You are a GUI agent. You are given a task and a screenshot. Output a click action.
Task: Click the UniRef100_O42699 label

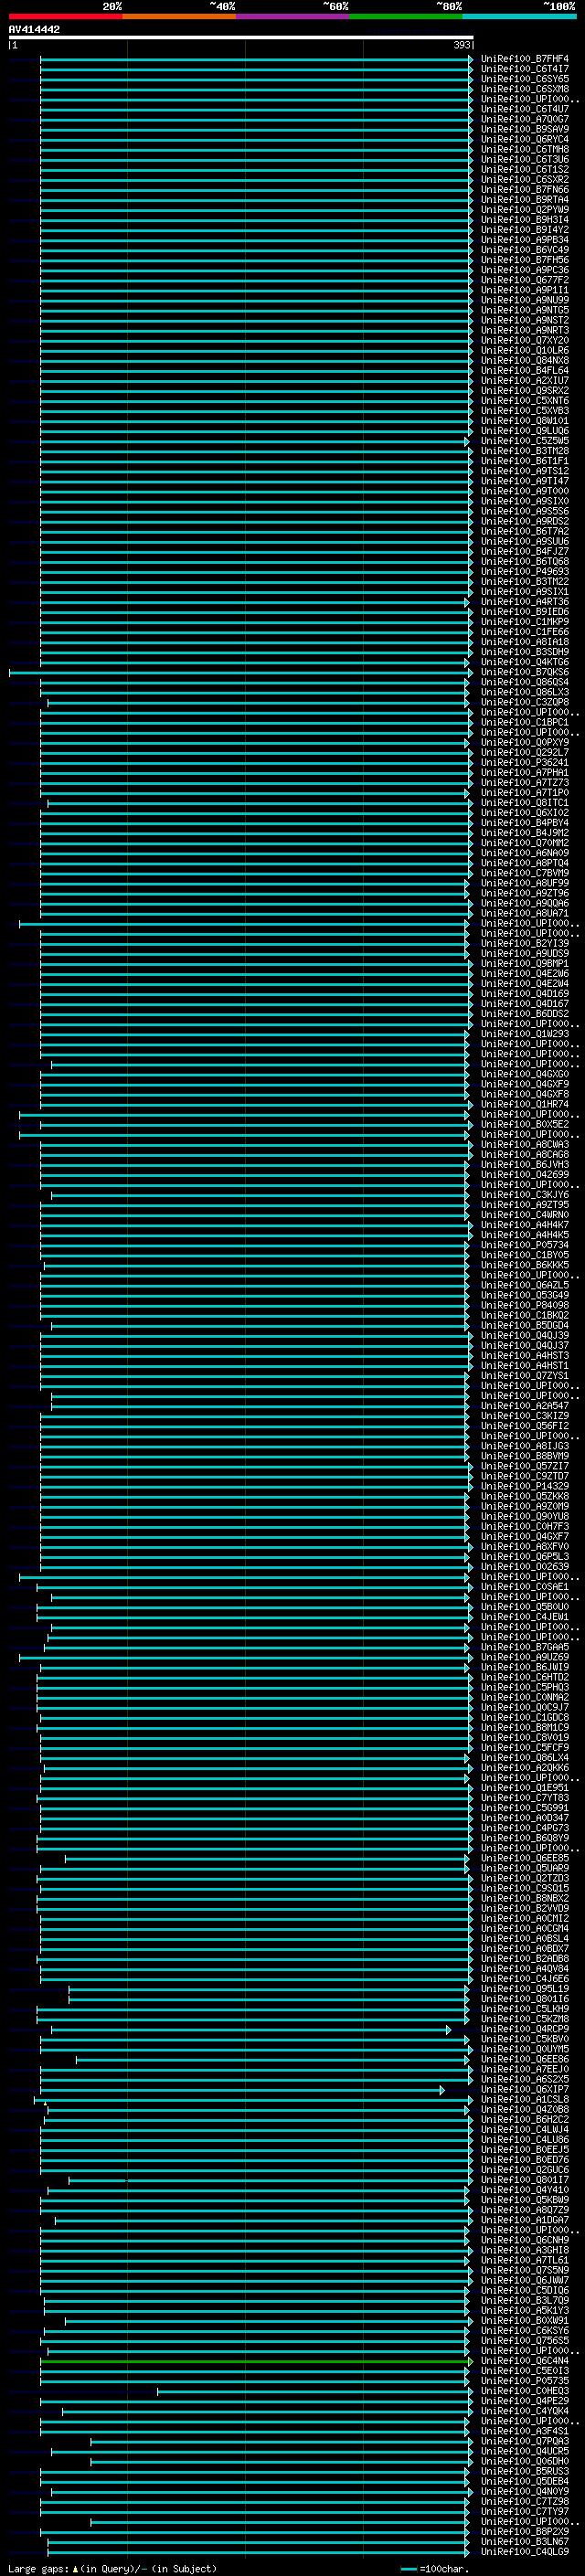[x=524, y=1174]
